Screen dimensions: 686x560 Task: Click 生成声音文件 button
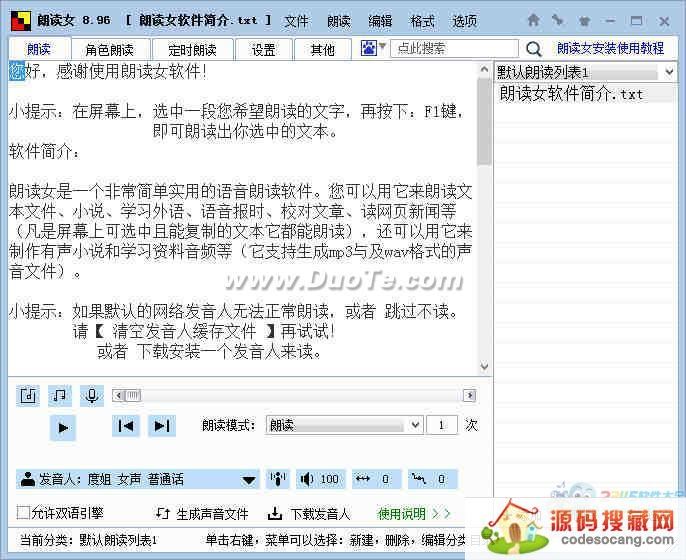(203, 514)
